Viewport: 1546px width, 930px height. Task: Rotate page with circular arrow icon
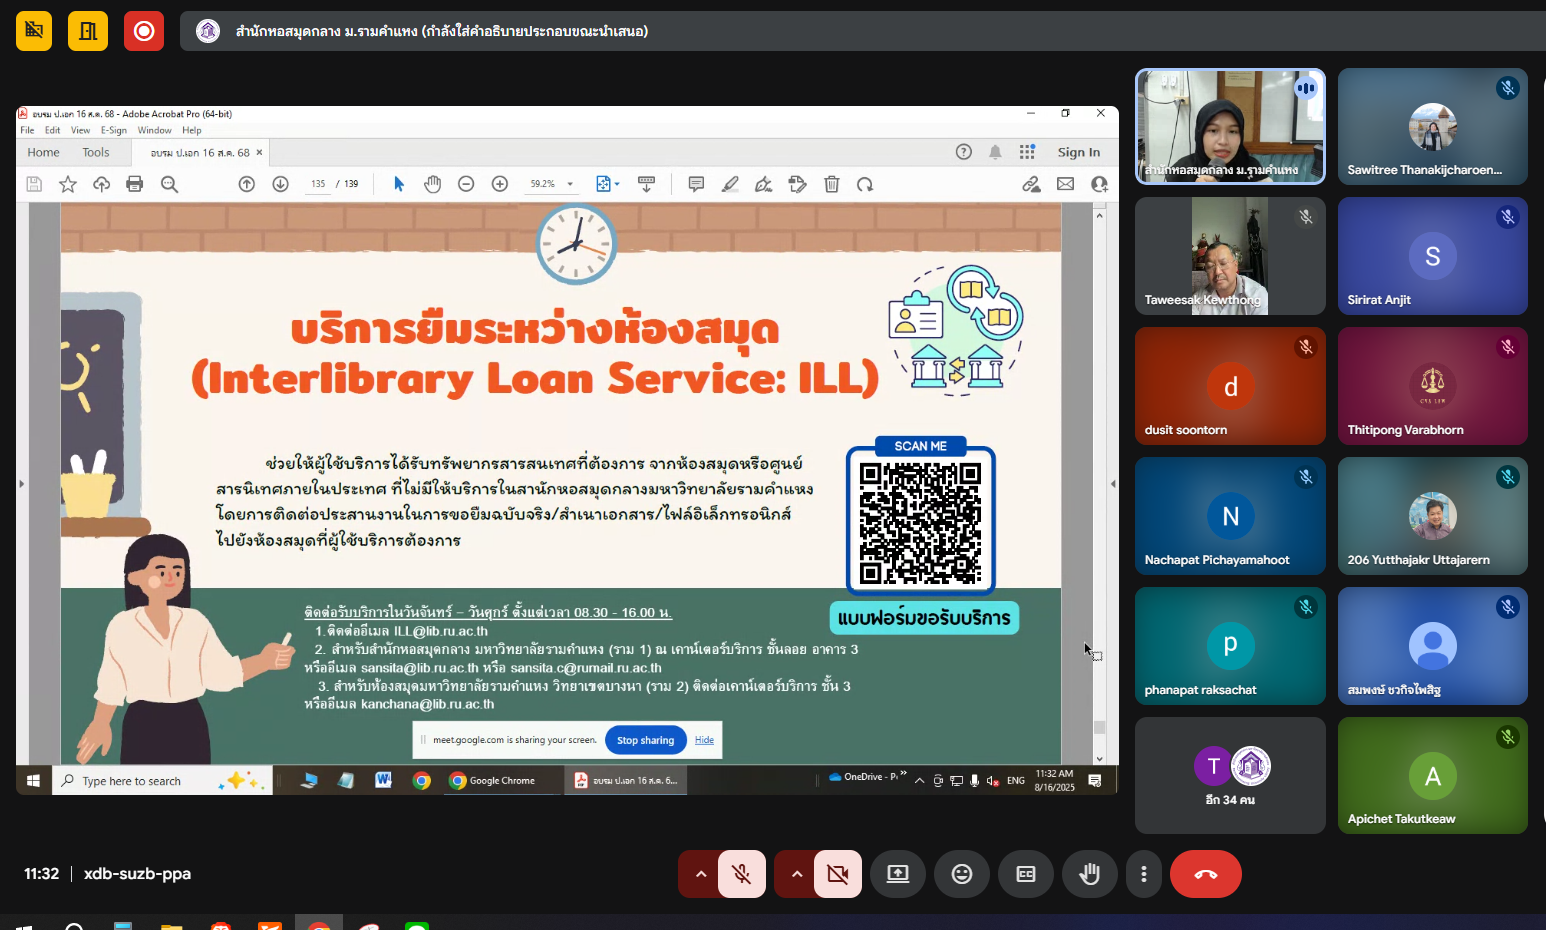(x=865, y=184)
